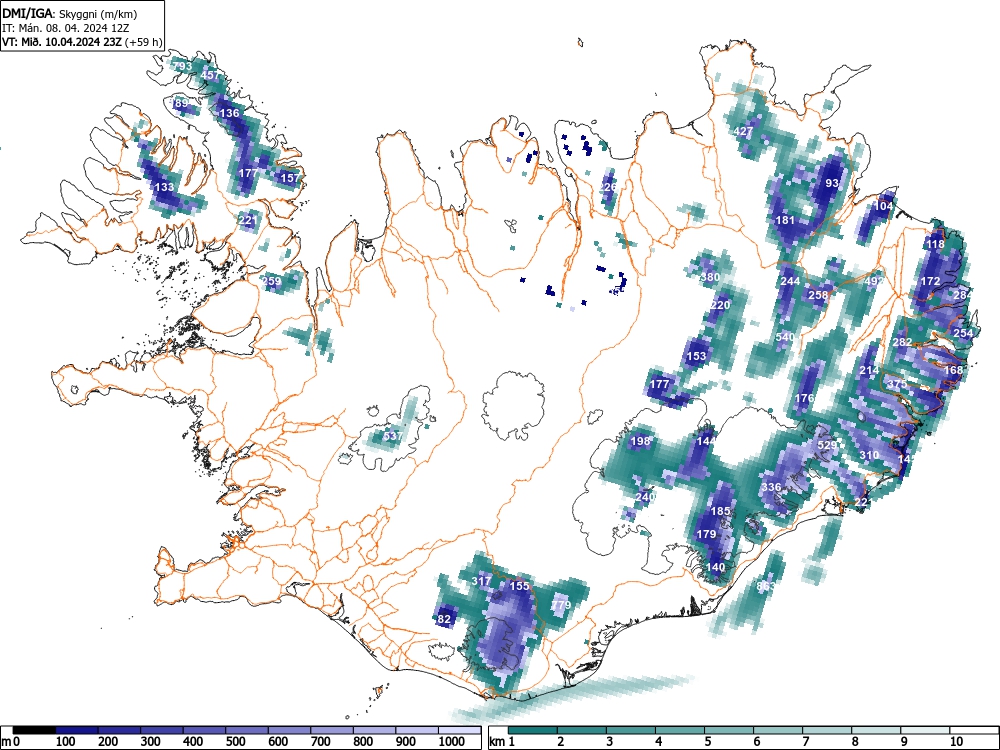The height and width of the screenshot is (750, 1000).
Task: Click the '185' visibility value on the map
Action: coord(720,511)
